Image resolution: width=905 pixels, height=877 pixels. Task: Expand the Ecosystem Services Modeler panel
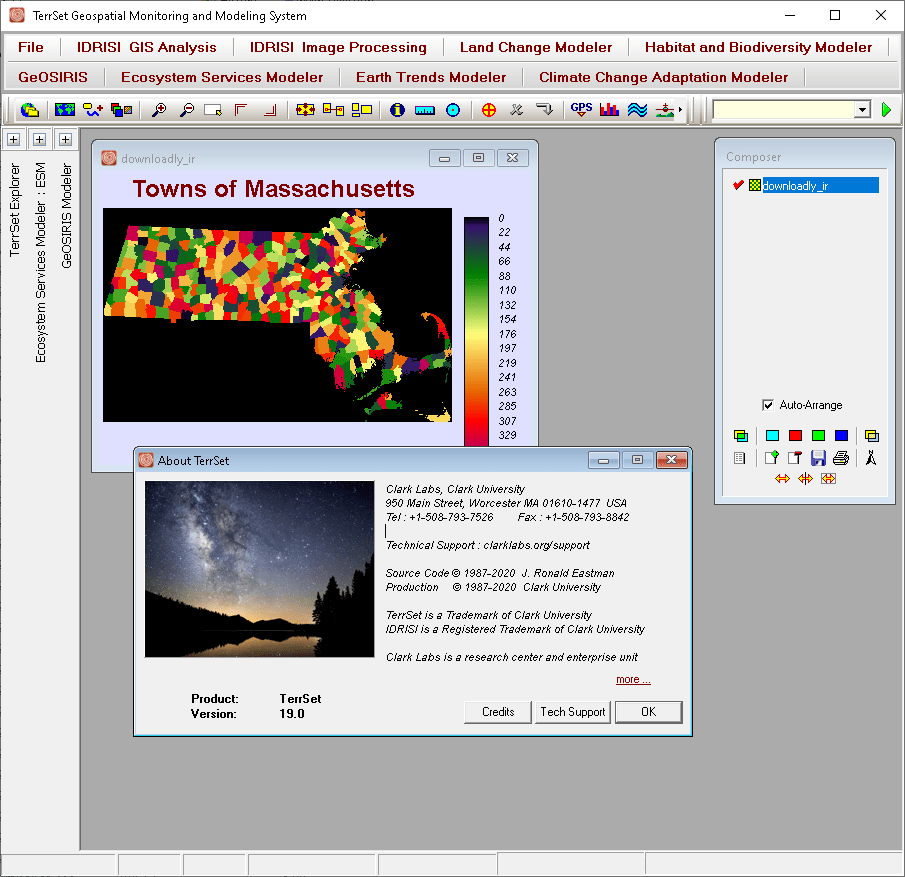pyautogui.click(x=40, y=140)
